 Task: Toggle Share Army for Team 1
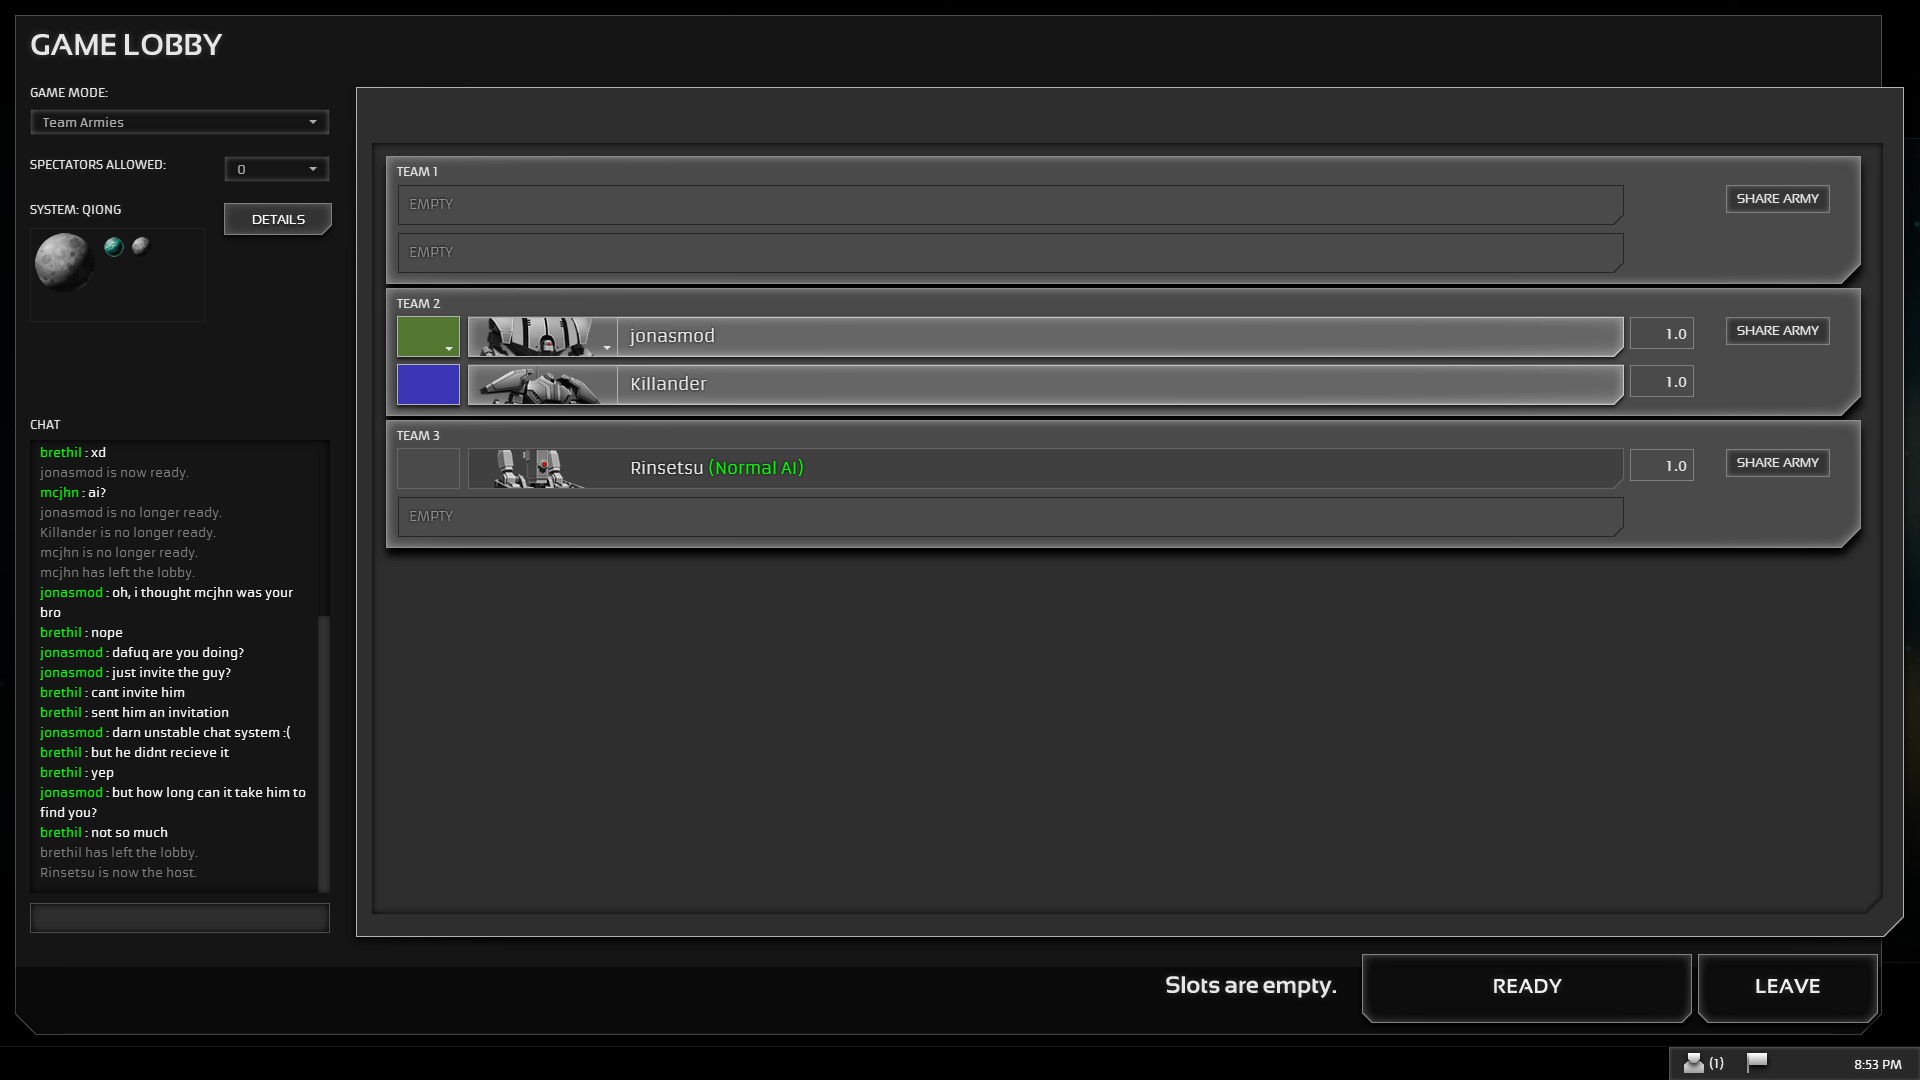pyautogui.click(x=1777, y=199)
